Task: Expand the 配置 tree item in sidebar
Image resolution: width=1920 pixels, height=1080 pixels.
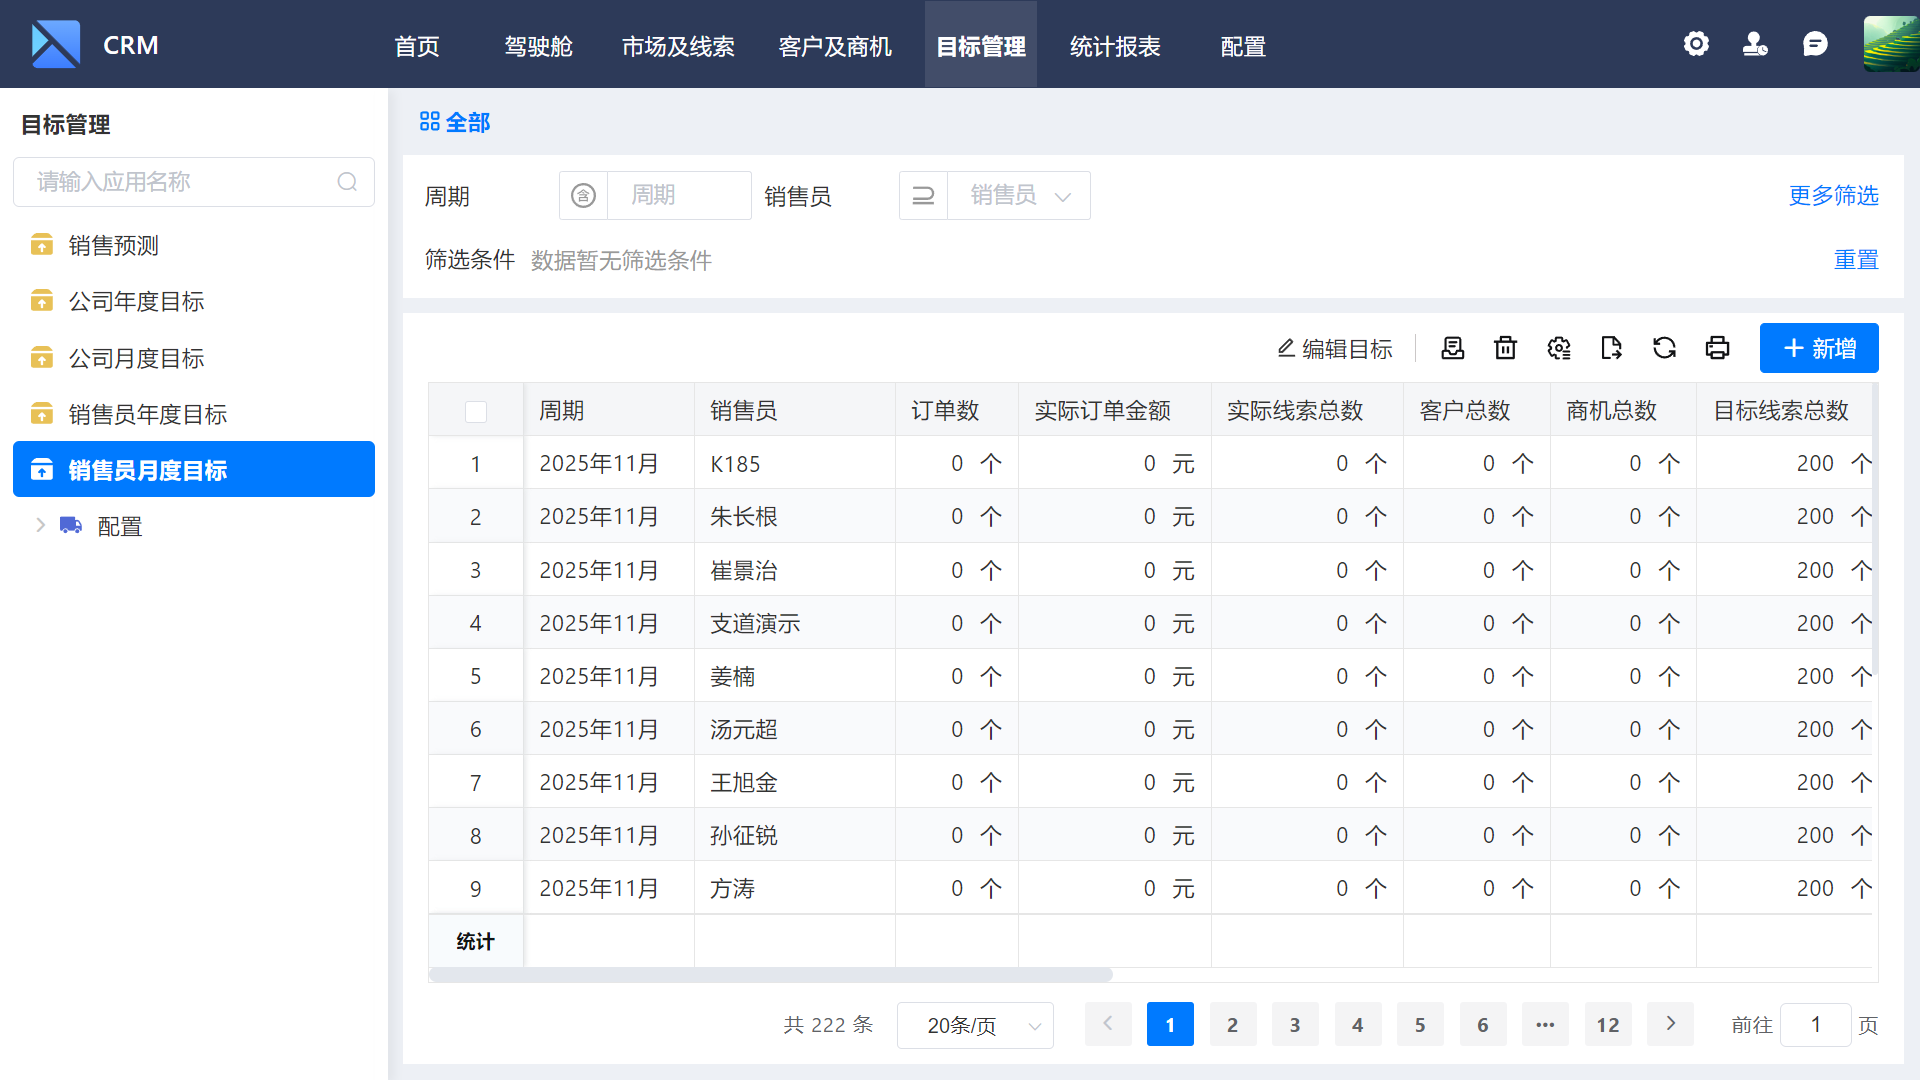Action: tap(40, 525)
